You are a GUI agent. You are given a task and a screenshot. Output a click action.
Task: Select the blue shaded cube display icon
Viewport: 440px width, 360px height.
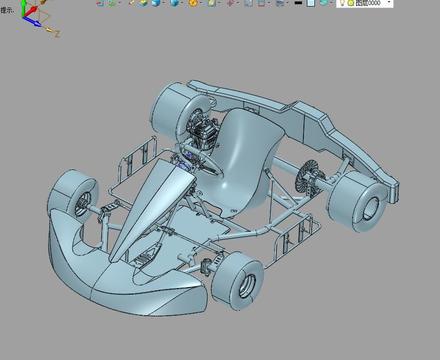tap(156, 3)
